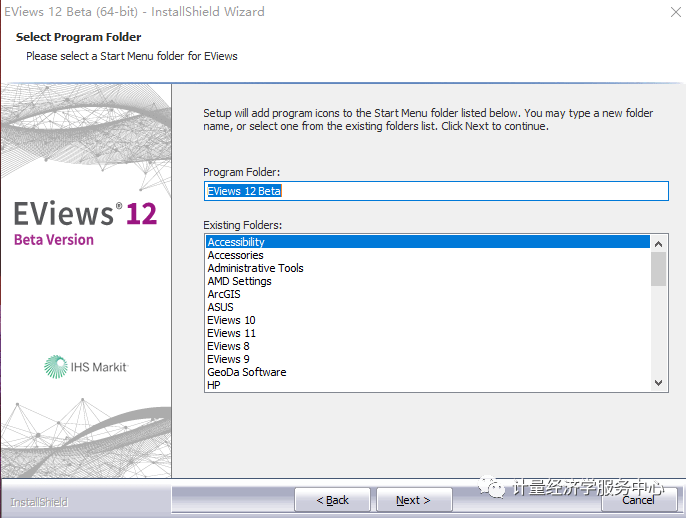Select EViews 11 from existing folders
The image size is (686, 518).
point(231,333)
